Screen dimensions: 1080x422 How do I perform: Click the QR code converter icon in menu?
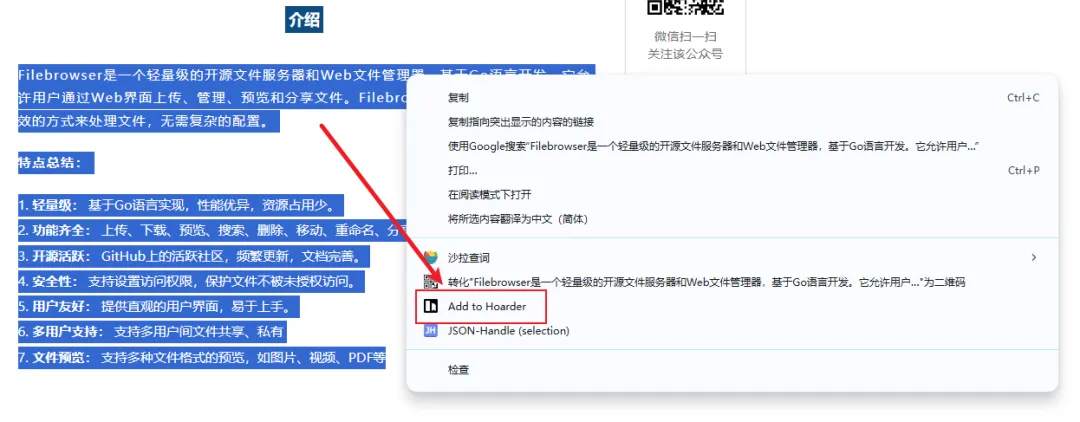coord(431,282)
